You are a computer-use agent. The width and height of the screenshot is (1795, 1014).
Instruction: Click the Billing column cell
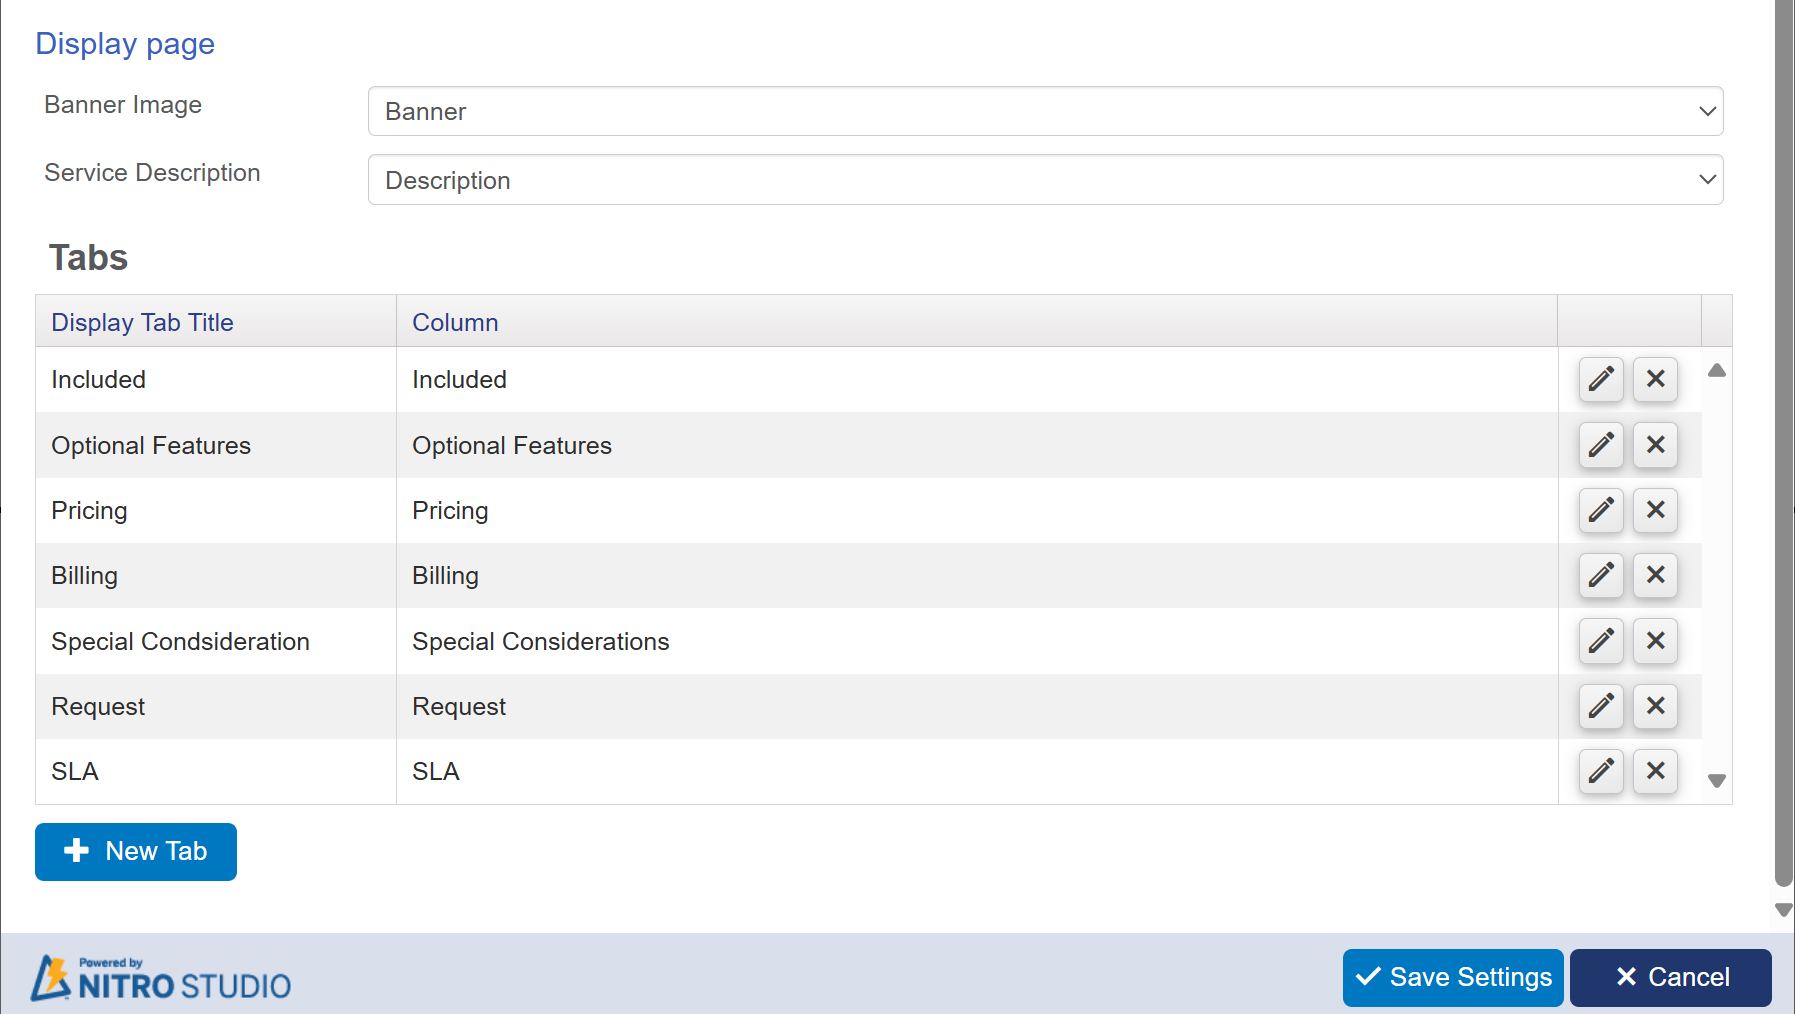[977, 575]
